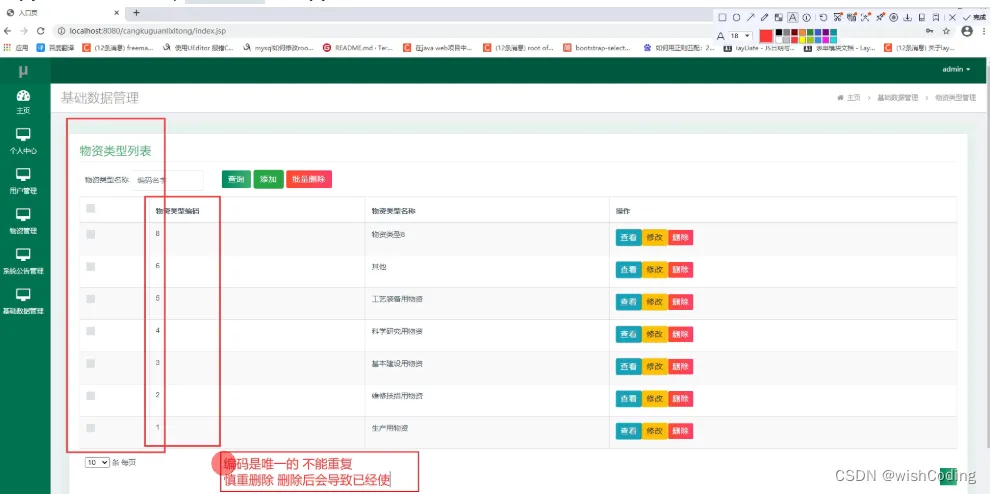This screenshot has height=494, width=991.
Task: Click the 物资类型编码 column header
Action: [178, 211]
